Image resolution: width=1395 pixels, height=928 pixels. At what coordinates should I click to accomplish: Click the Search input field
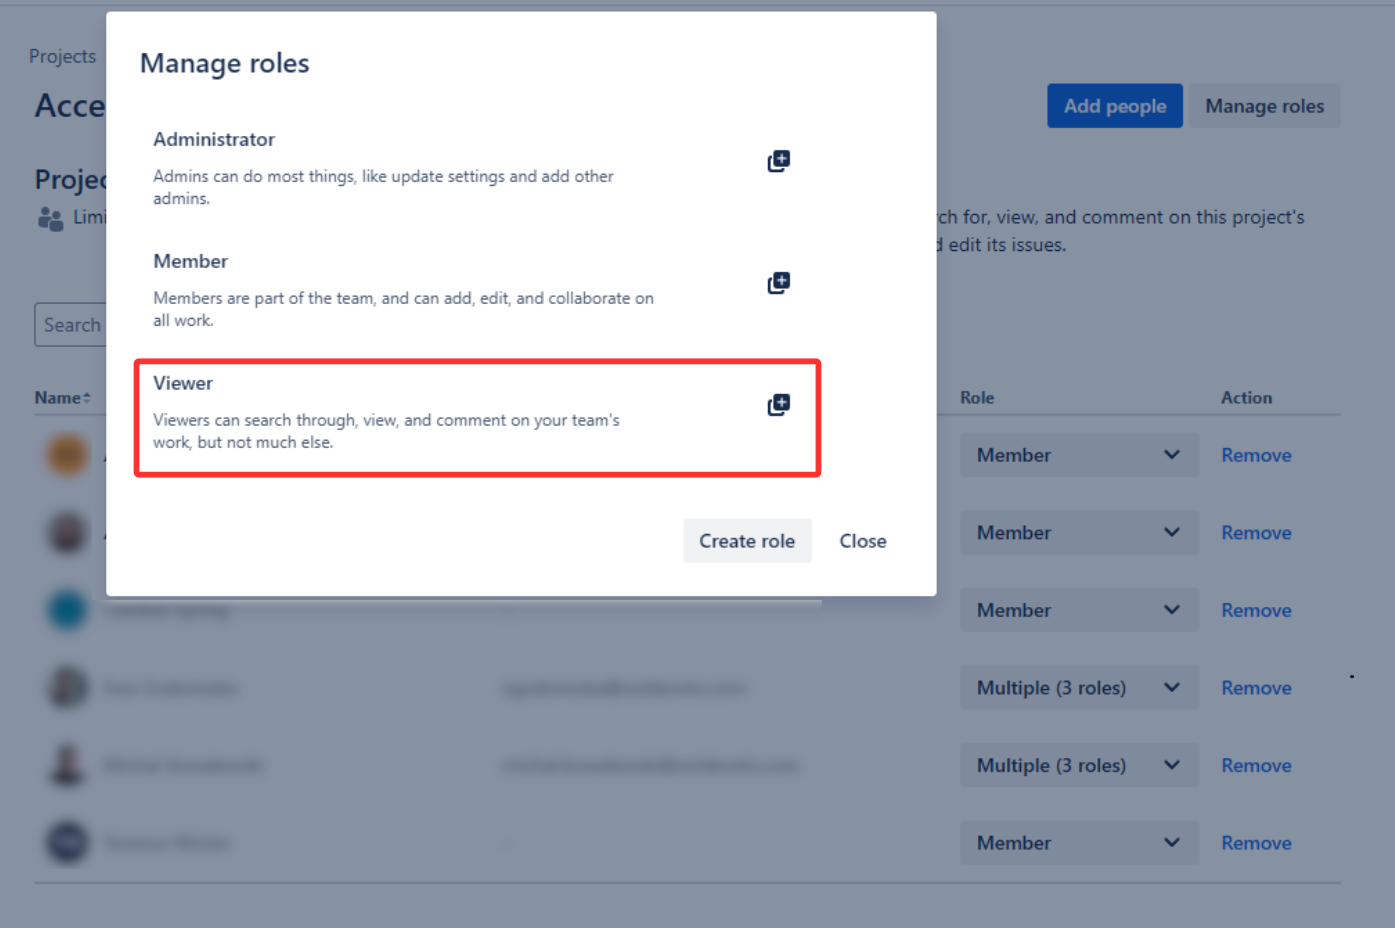(70, 325)
